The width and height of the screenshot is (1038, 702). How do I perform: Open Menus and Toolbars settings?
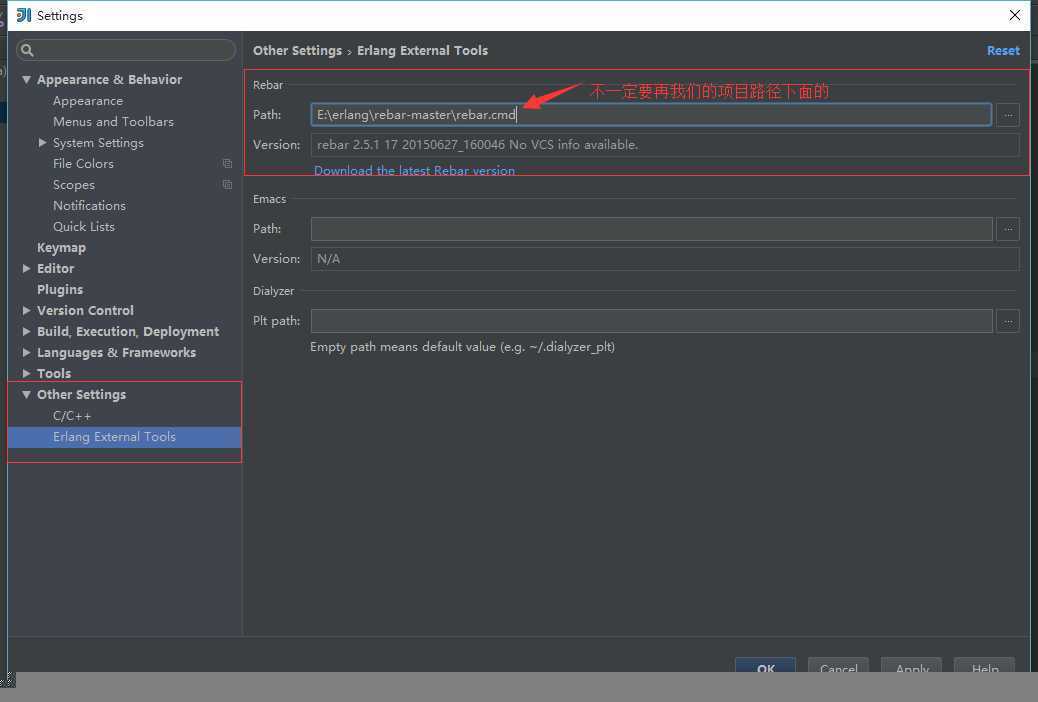(113, 122)
